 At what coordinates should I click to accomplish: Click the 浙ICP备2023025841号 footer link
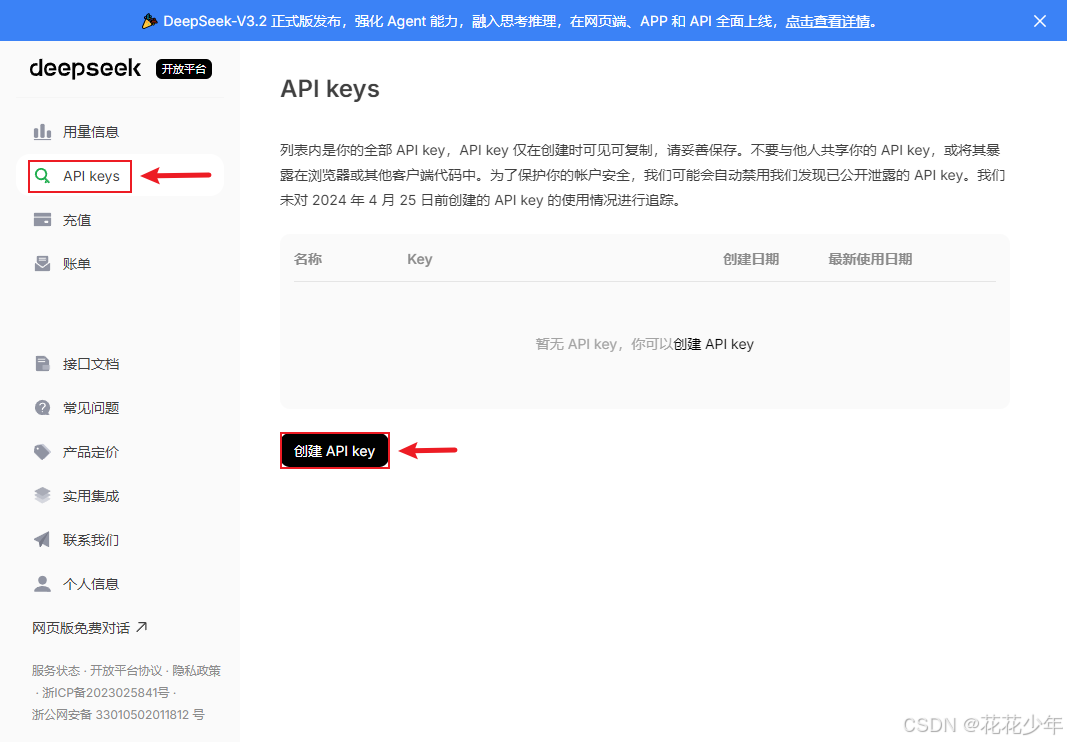pyautogui.click(x=105, y=692)
